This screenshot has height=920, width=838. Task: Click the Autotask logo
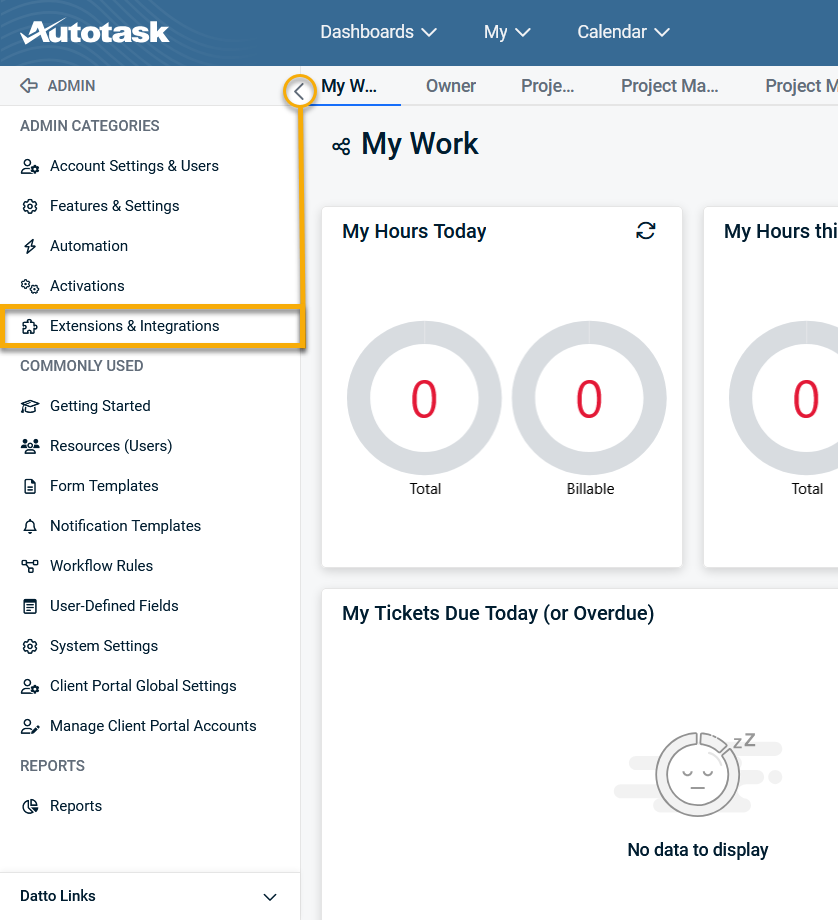95,32
